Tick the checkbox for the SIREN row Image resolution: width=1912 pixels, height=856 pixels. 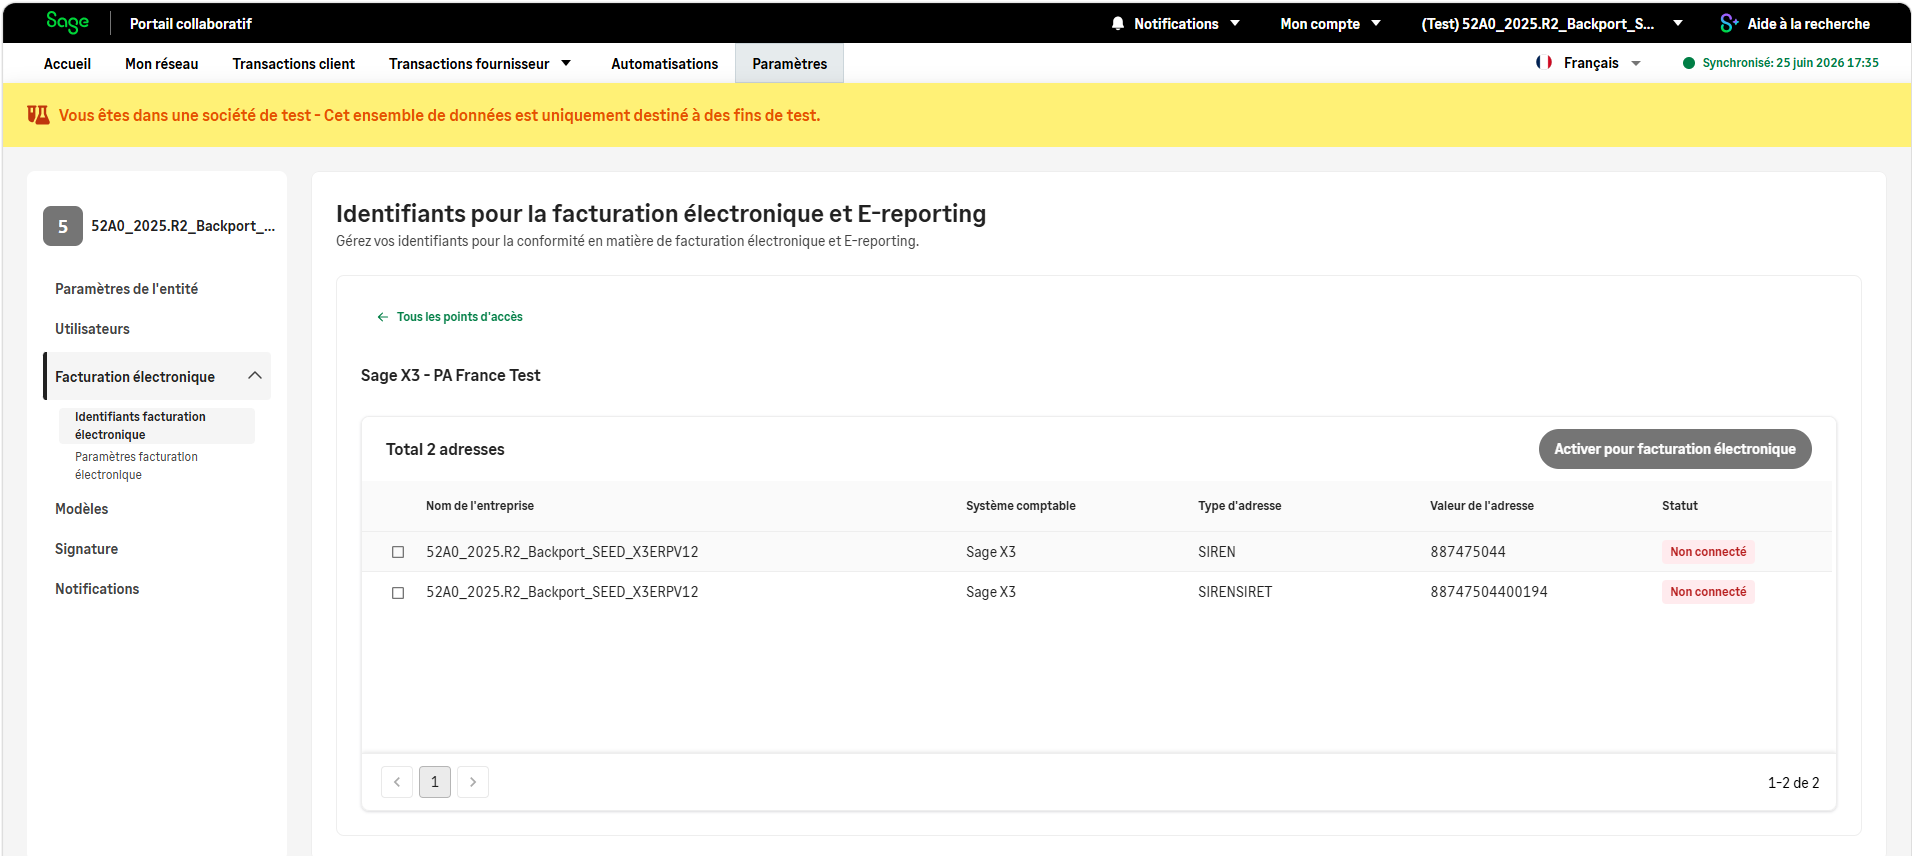(398, 552)
